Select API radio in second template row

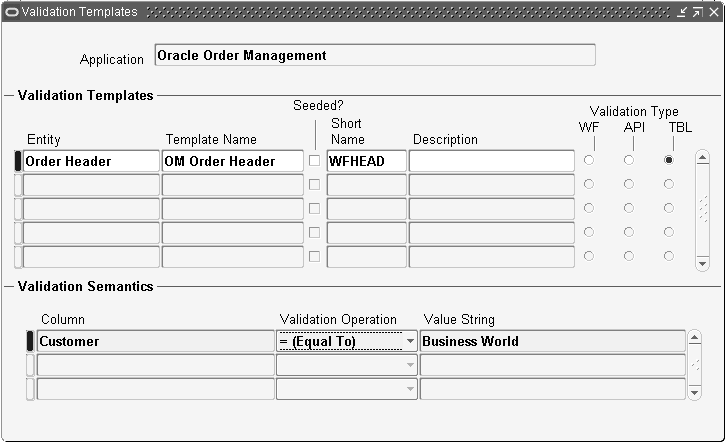pos(629,184)
